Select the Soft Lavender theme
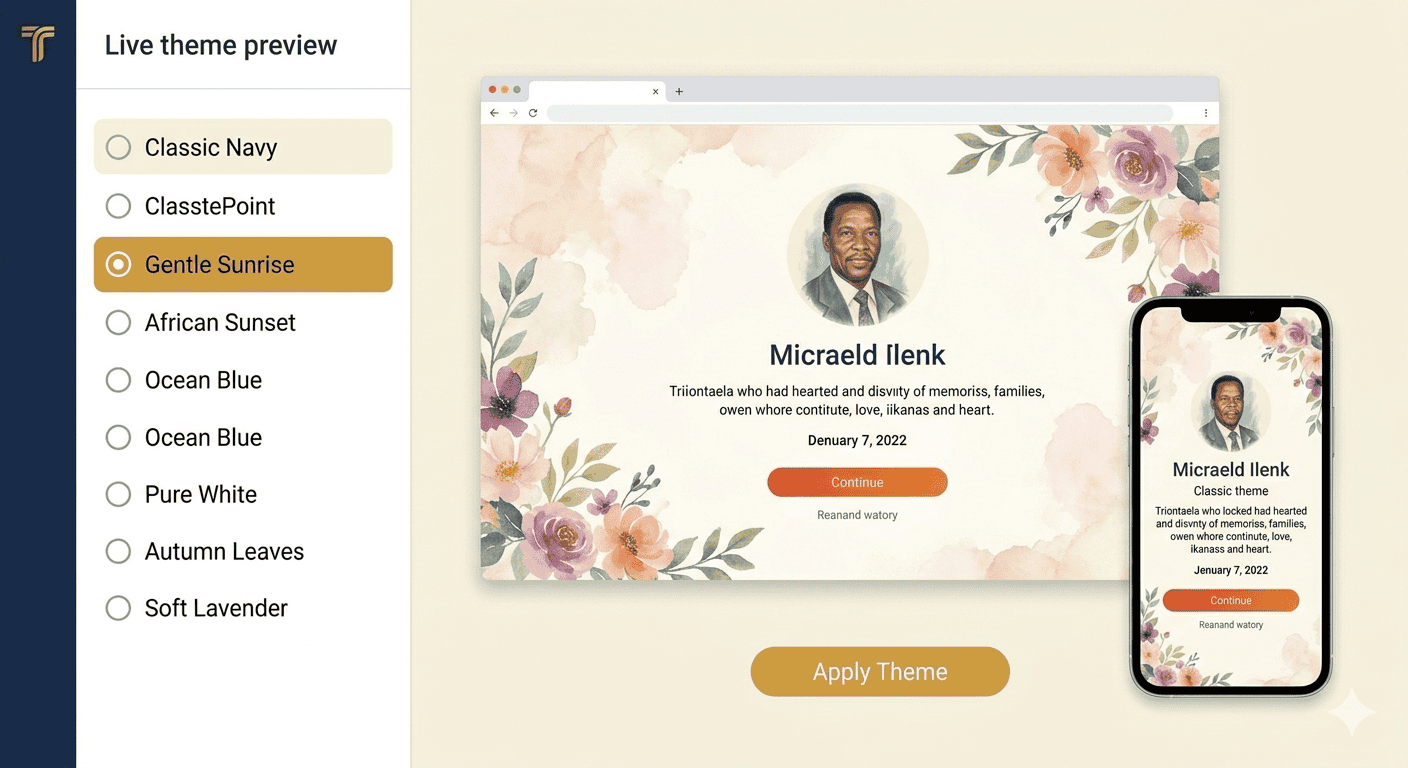The width and height of the screenshot is (1408, 768). (x=118, y=608)
